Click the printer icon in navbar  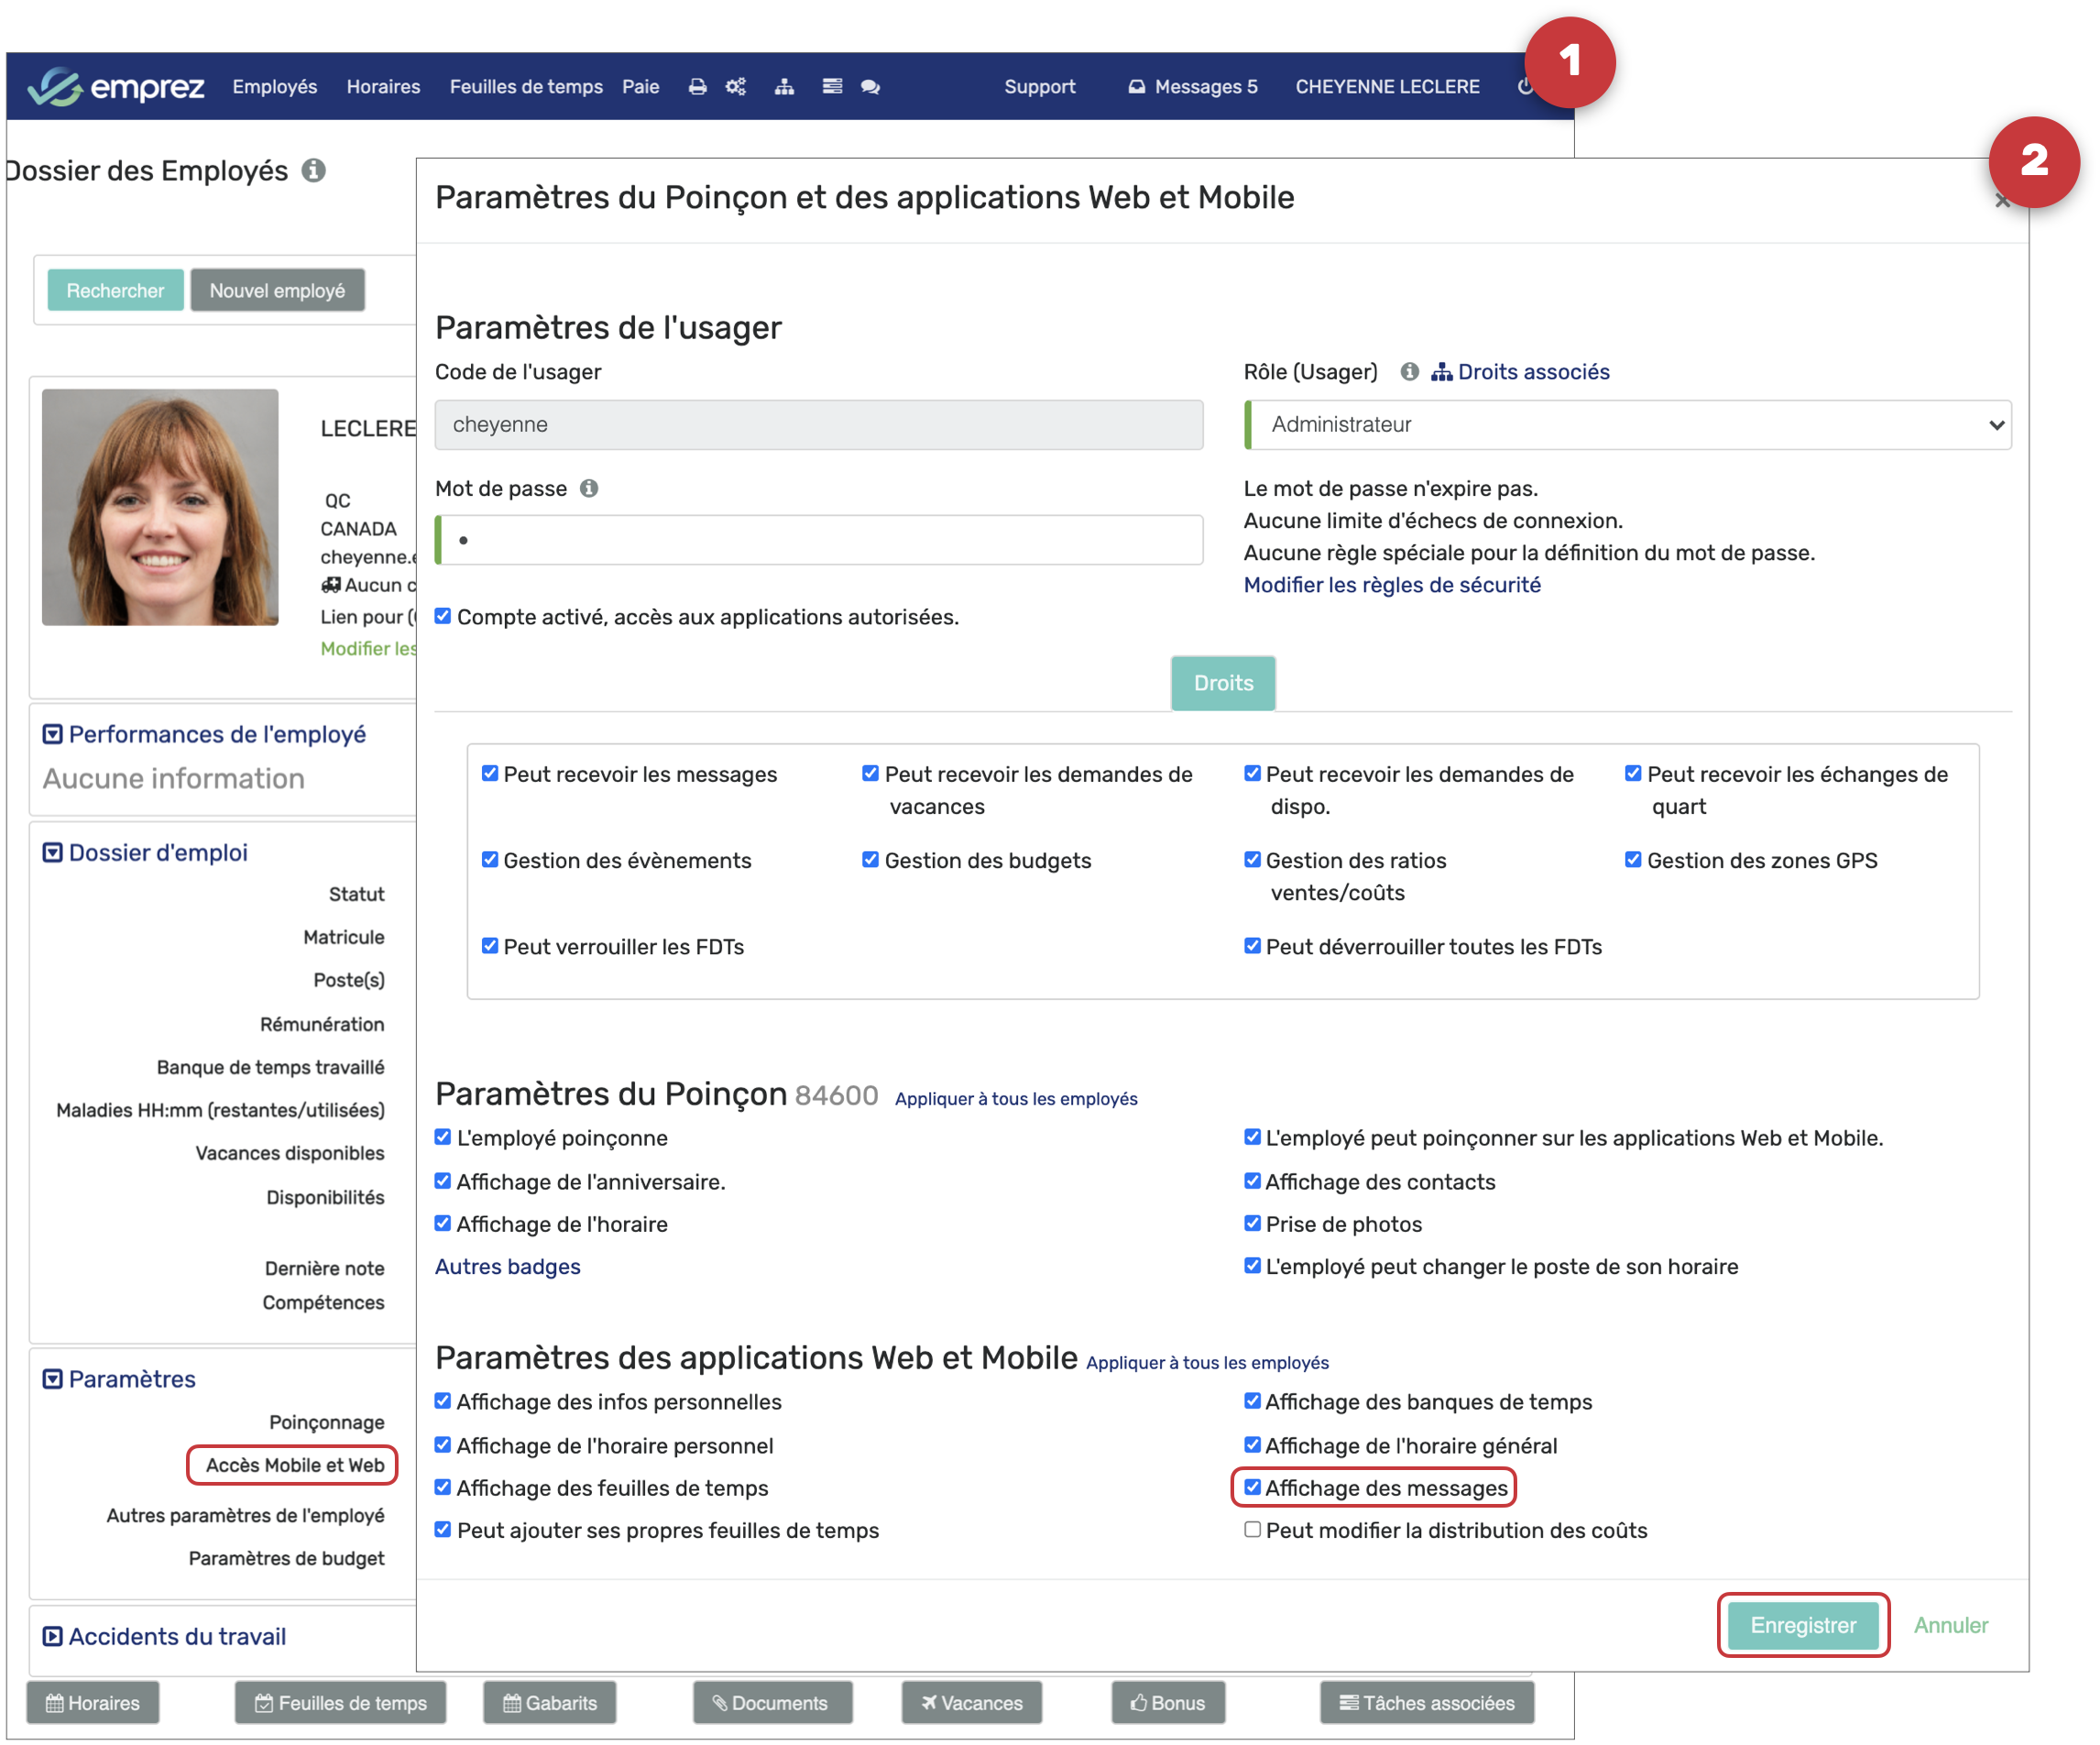click(697, 87)
